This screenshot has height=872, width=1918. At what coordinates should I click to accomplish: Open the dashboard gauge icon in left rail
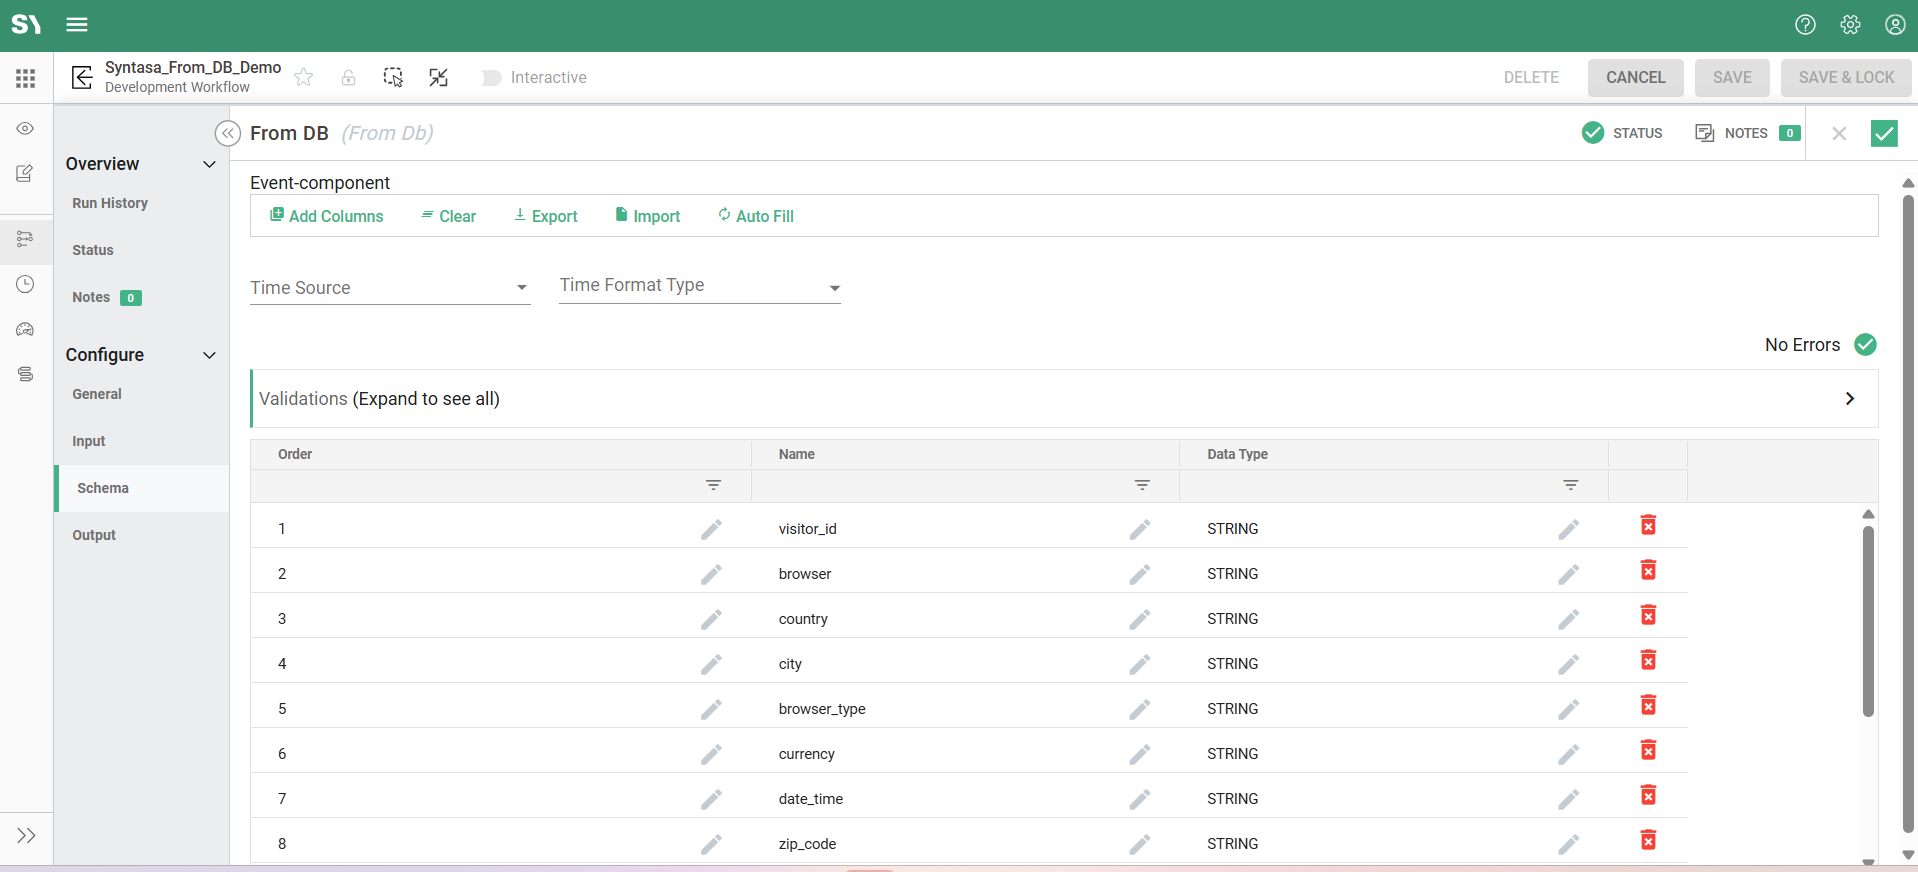click(x=25, y=329)
